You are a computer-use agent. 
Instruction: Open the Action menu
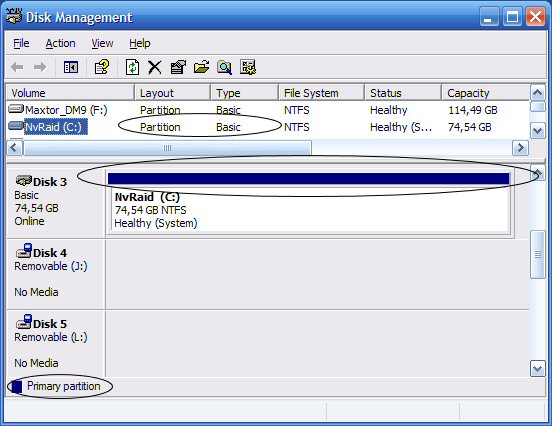point(61,43)
